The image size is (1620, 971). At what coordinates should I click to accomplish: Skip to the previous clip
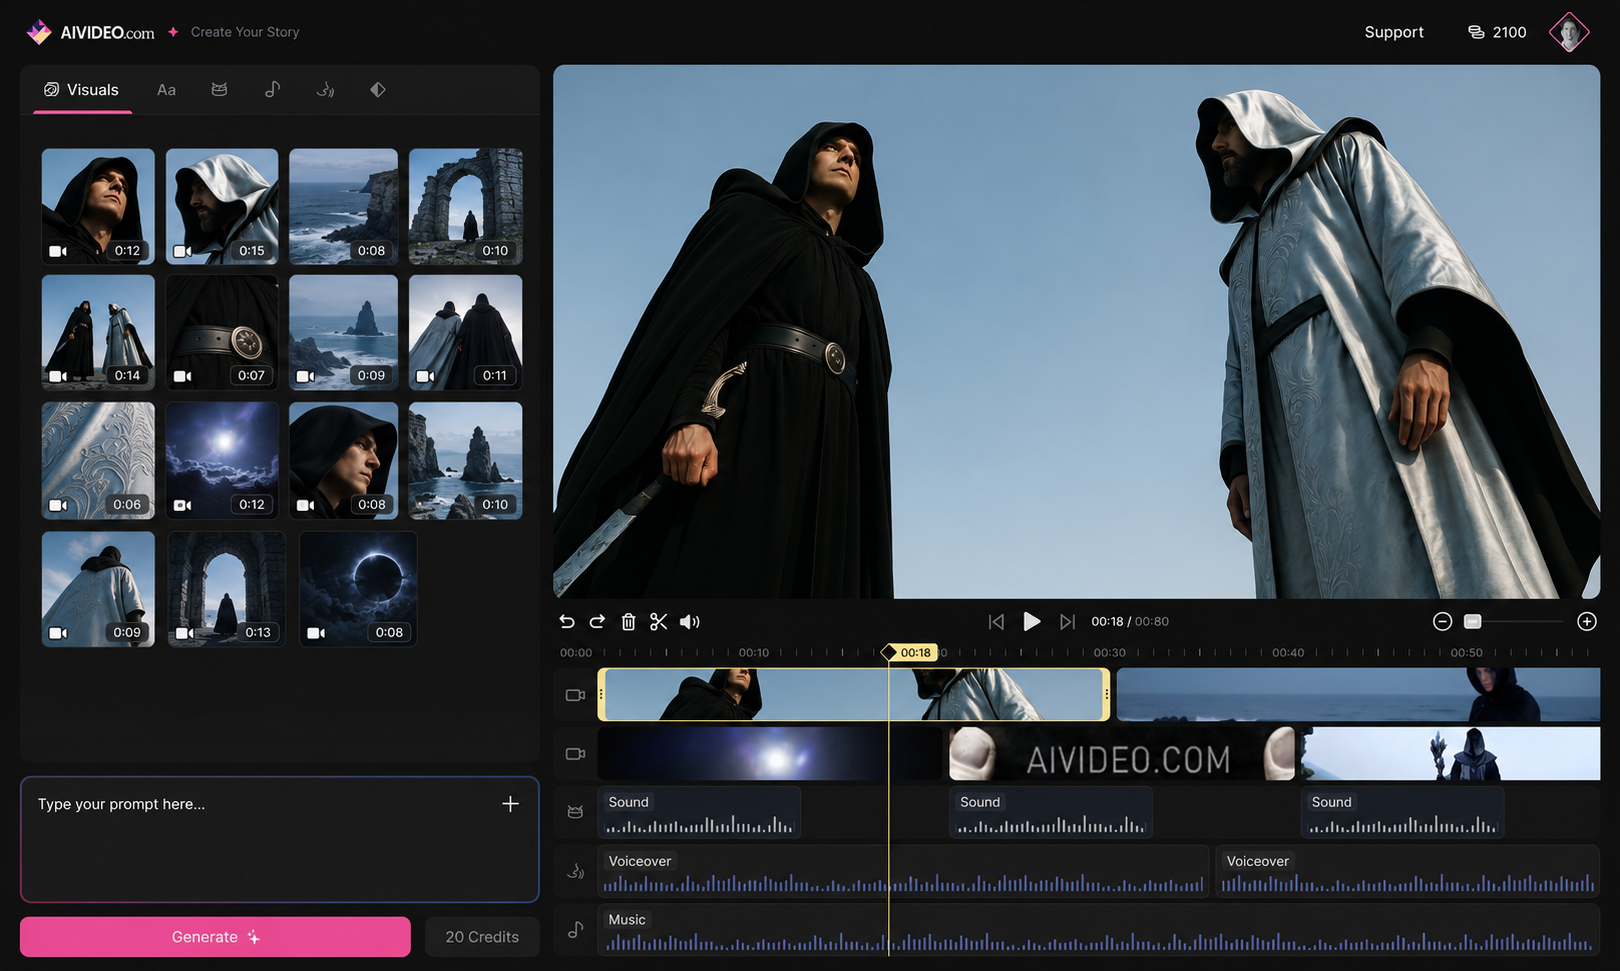tap(996, 622)
